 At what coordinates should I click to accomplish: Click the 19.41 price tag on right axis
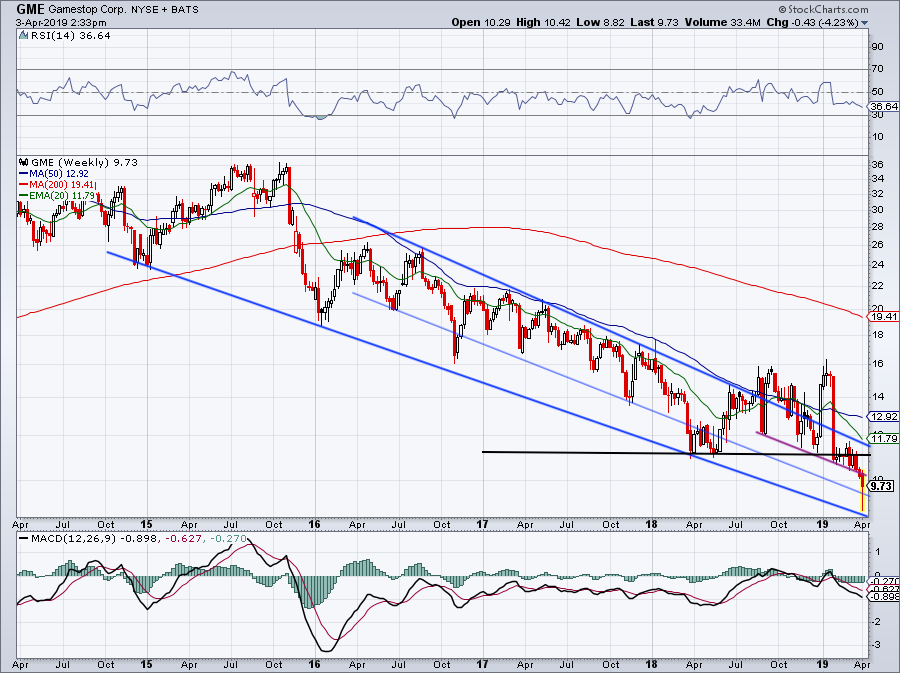click(883, 316)
